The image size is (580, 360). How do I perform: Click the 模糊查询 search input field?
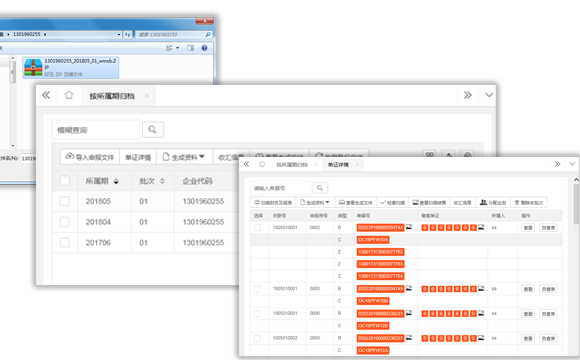pos(95,129)
